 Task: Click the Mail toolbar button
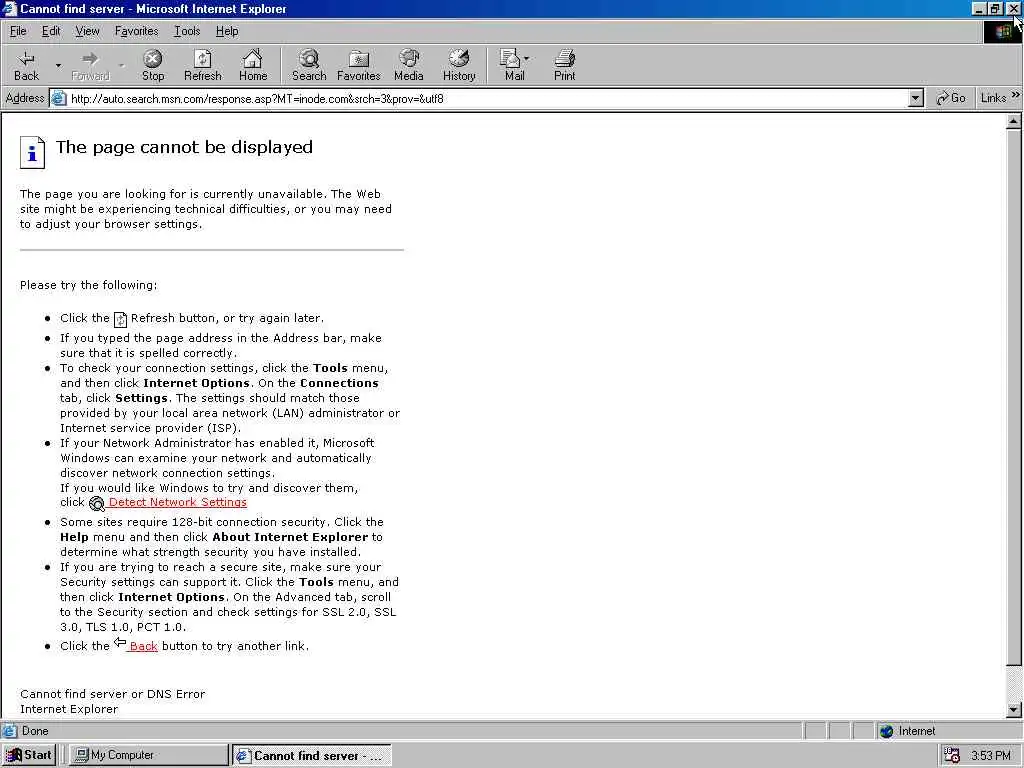513,65
